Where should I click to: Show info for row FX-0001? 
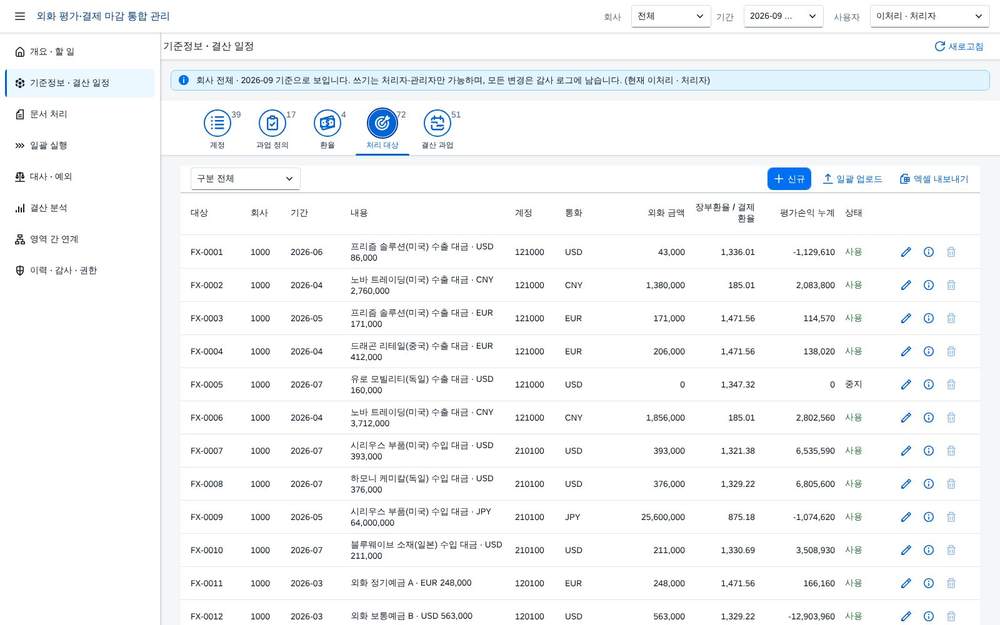(x=929, y=252)
